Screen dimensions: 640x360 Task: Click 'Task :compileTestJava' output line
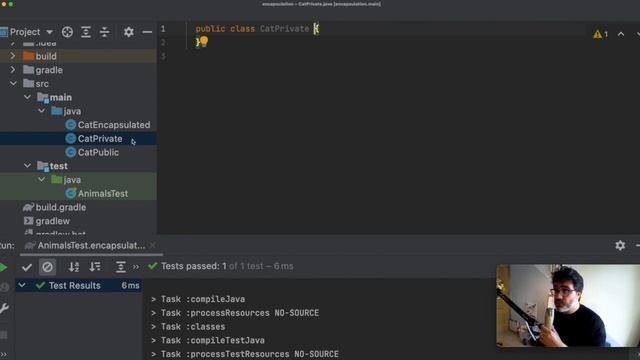208,340
